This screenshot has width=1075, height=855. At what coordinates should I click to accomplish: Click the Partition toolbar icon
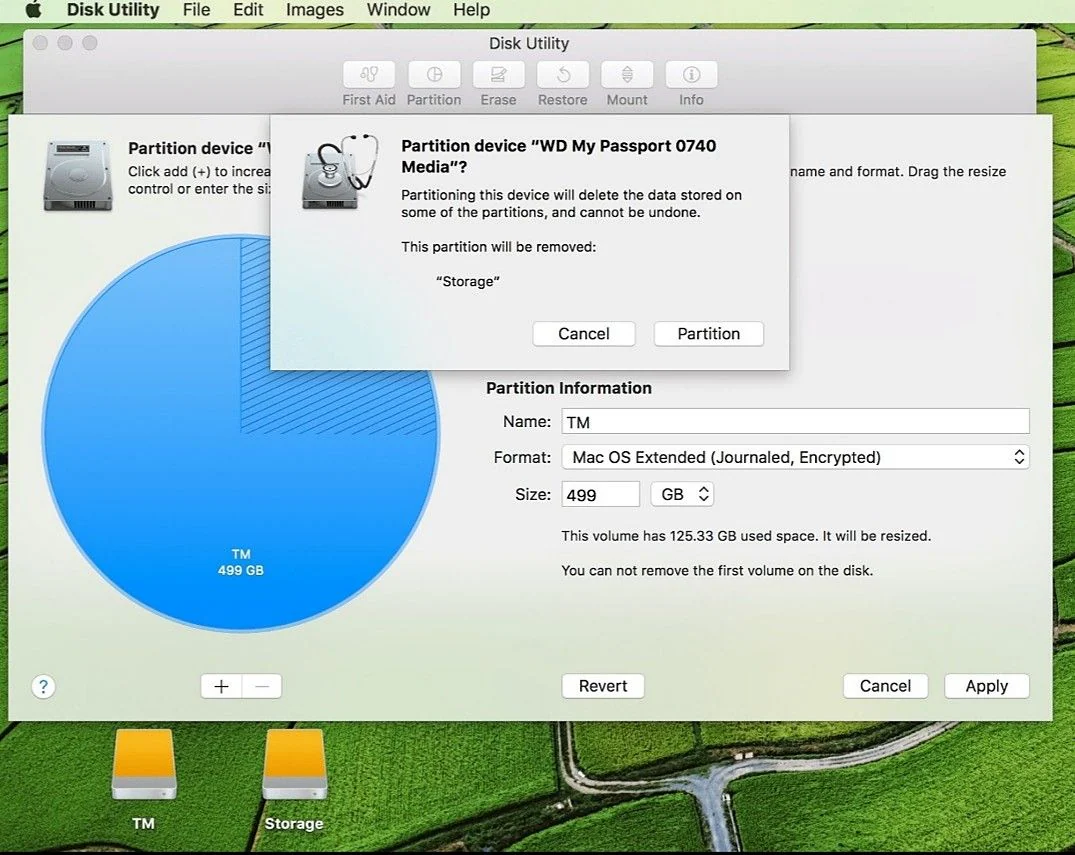click(x=434, y=74)
